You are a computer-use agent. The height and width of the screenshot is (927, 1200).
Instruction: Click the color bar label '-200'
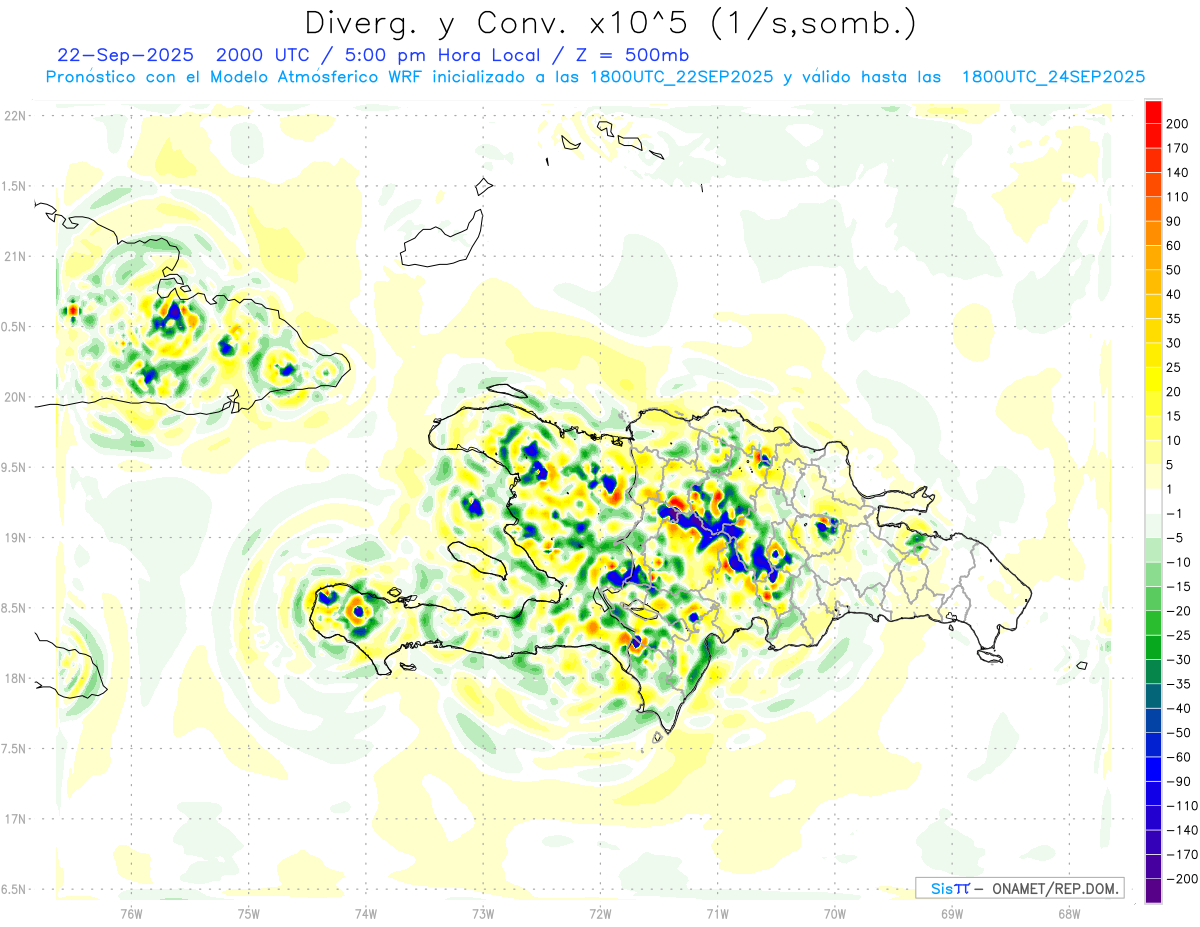point(1181,878)
